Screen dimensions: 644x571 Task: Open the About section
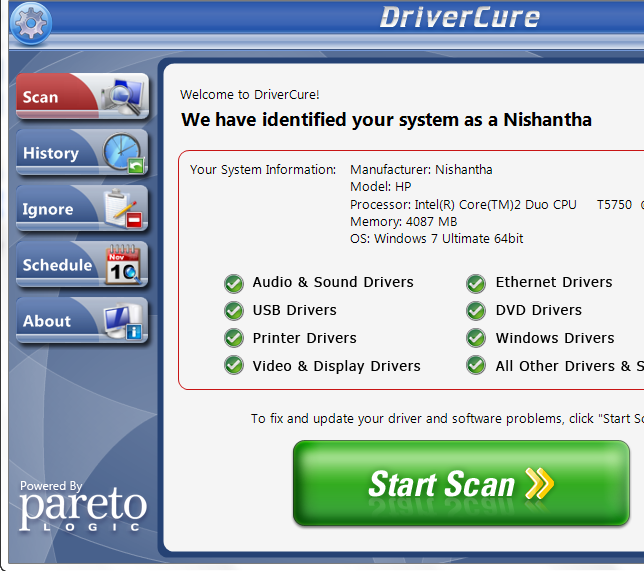82,320
